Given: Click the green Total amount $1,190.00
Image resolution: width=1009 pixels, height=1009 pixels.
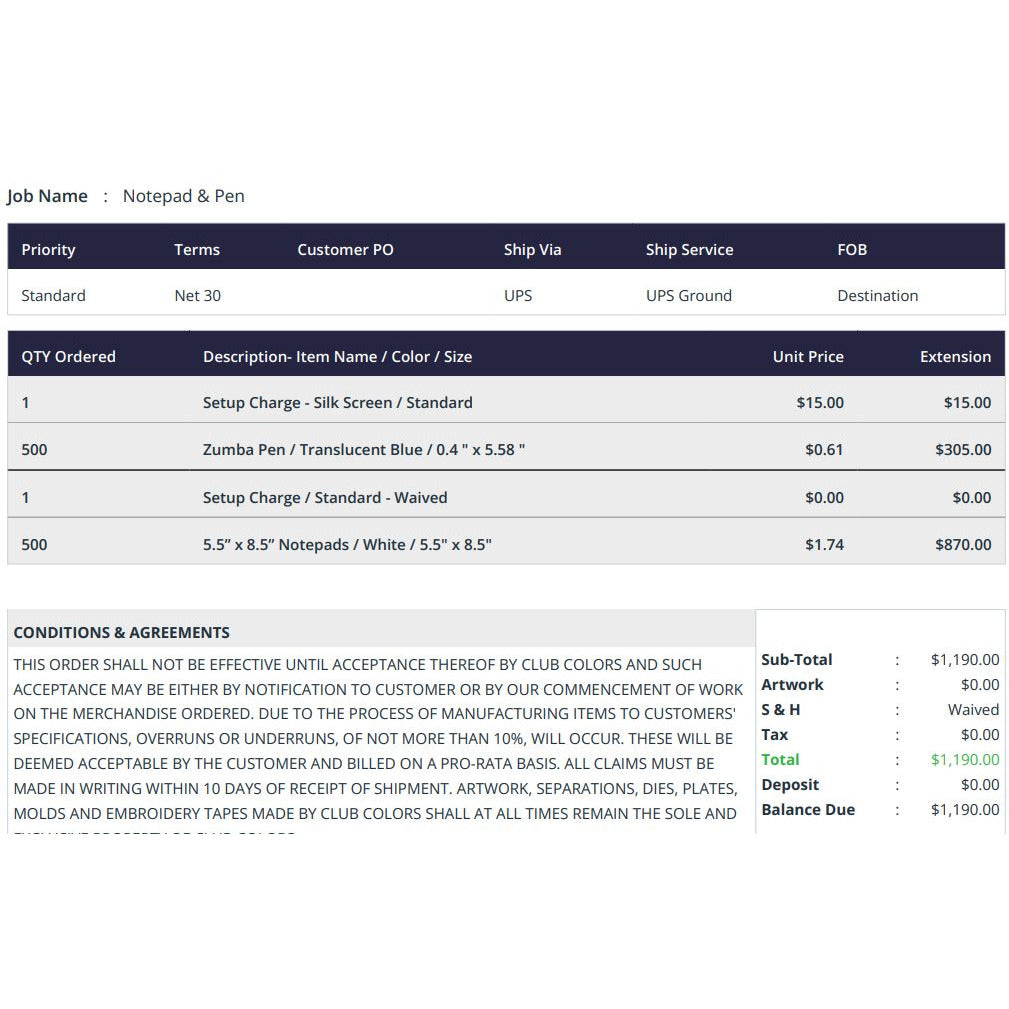Looking at the screenshot, I should [x=965, y=759].
